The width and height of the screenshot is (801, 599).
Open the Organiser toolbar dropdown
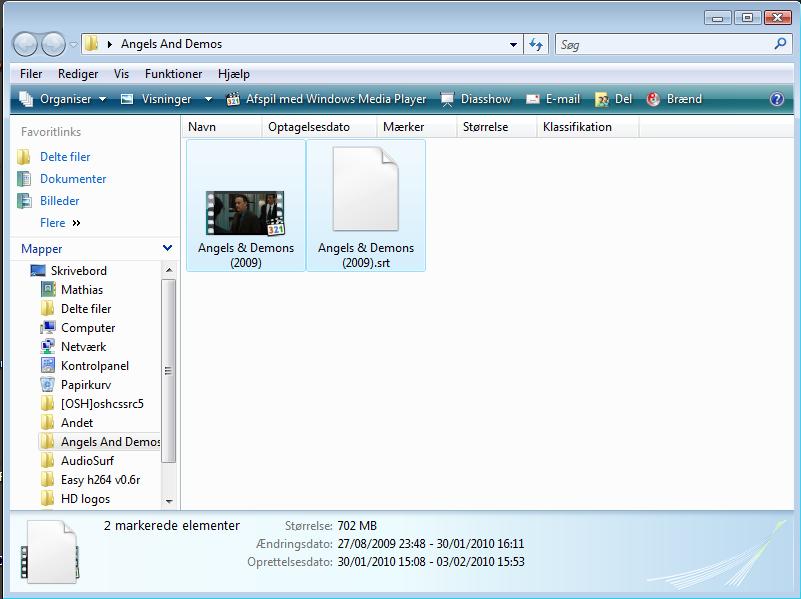click(63, 99)
